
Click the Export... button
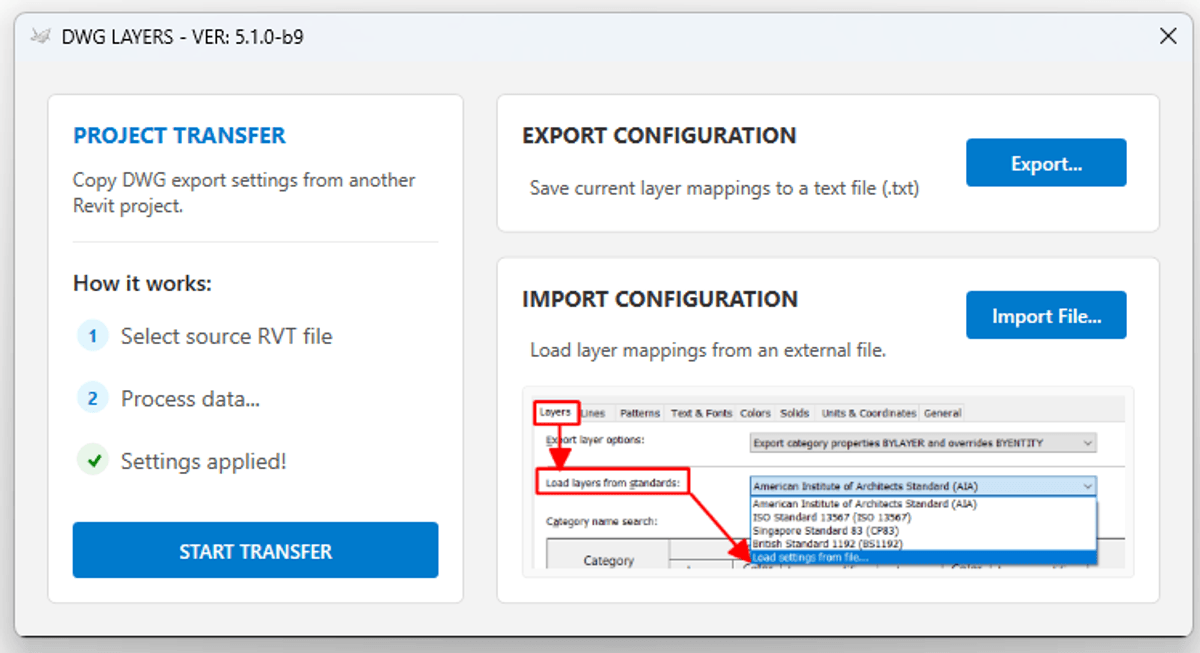click(1046, 163)
